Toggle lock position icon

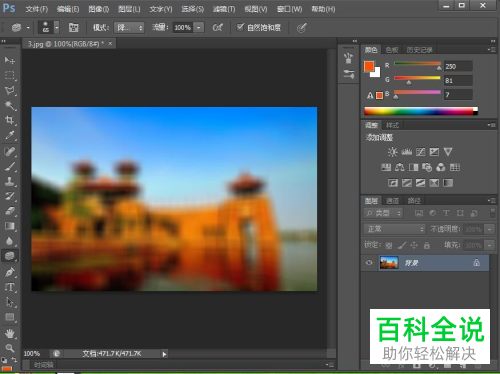pyautogui.click(x=414, y=246)
